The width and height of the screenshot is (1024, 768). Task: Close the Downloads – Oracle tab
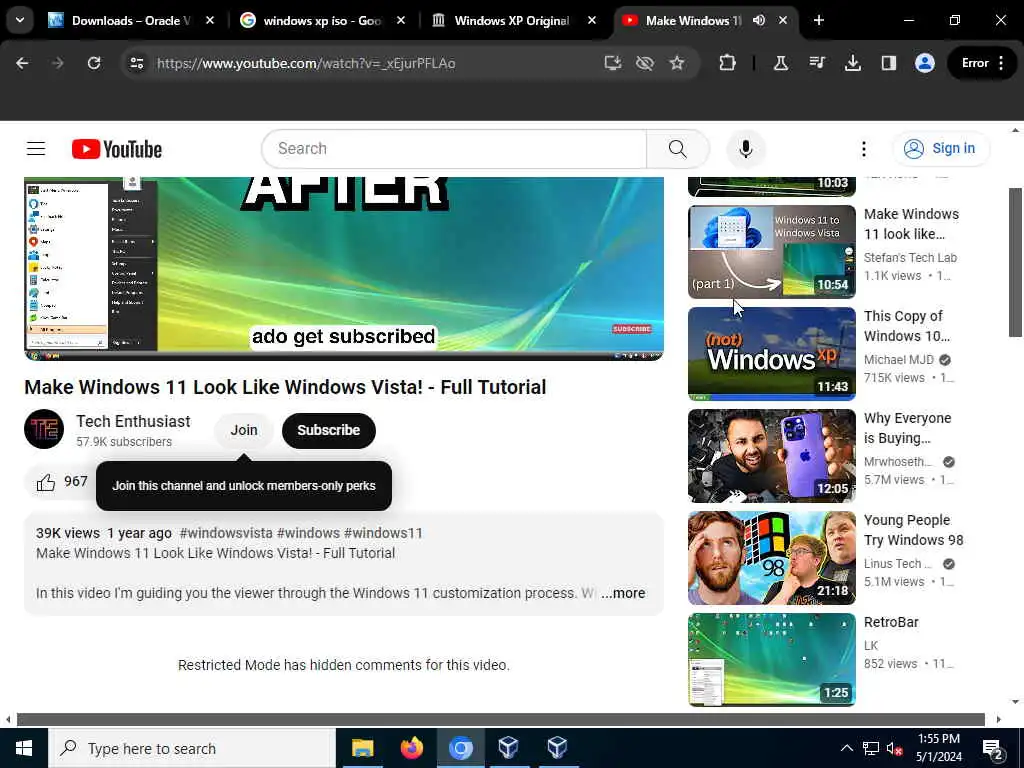(x=210, y=20)
